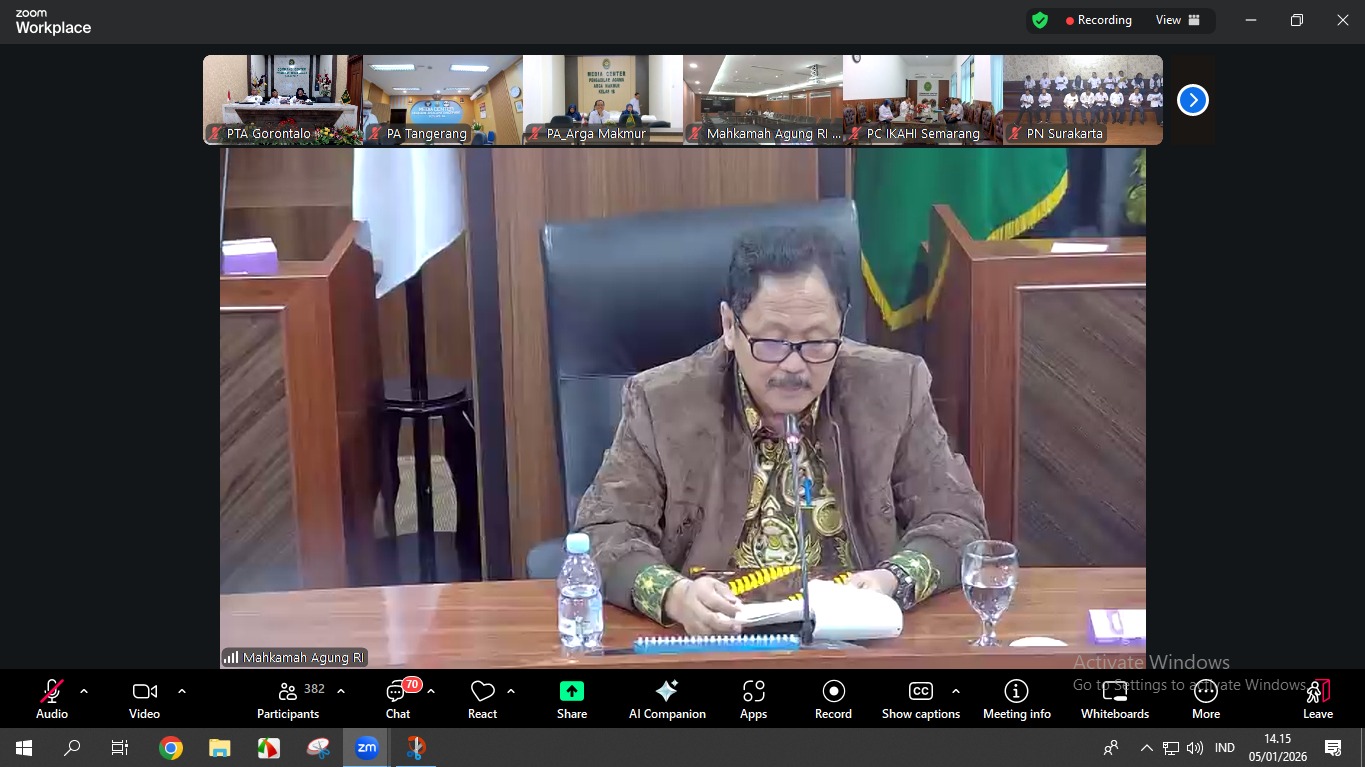Open the Apps icon in toolbar
The height and width of the screenshot is (767, 1365).
click(753, 699)
